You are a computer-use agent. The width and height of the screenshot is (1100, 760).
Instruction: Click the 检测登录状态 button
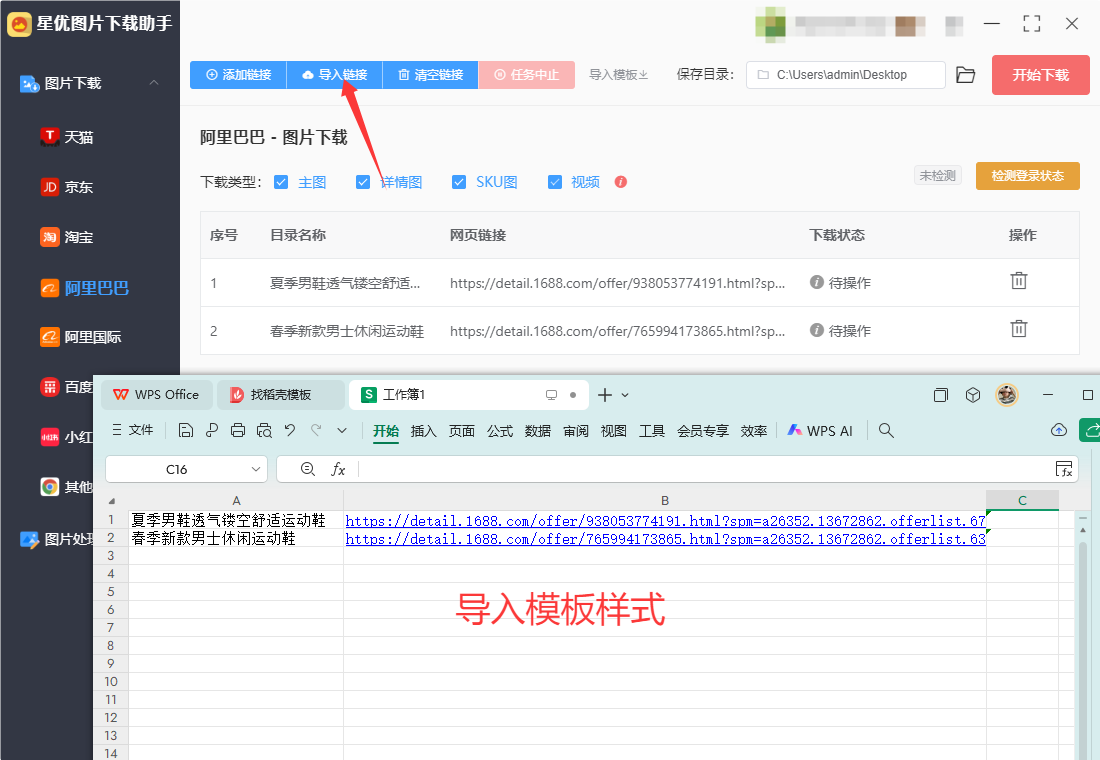click(x=1028, y=175)
